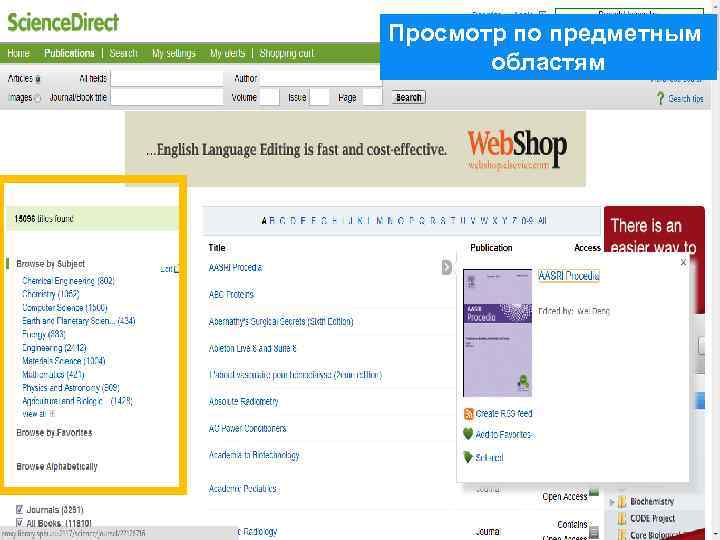Open Earth and Planetary Sciences subject
This screenshot has width=720, height=540.
click(79, 321)
